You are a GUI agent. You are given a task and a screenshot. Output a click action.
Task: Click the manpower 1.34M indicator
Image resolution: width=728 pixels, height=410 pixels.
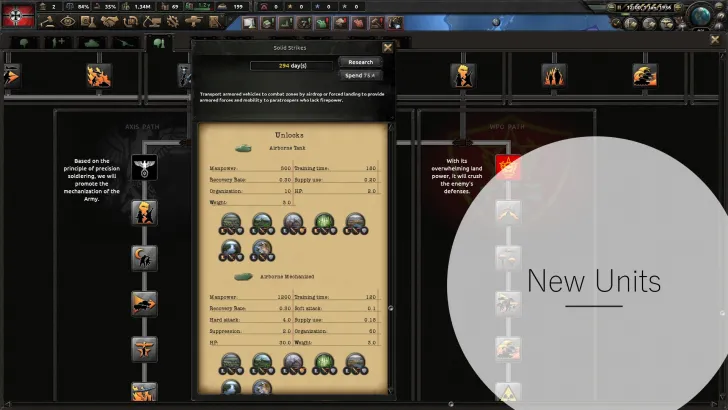coord(136,7)
